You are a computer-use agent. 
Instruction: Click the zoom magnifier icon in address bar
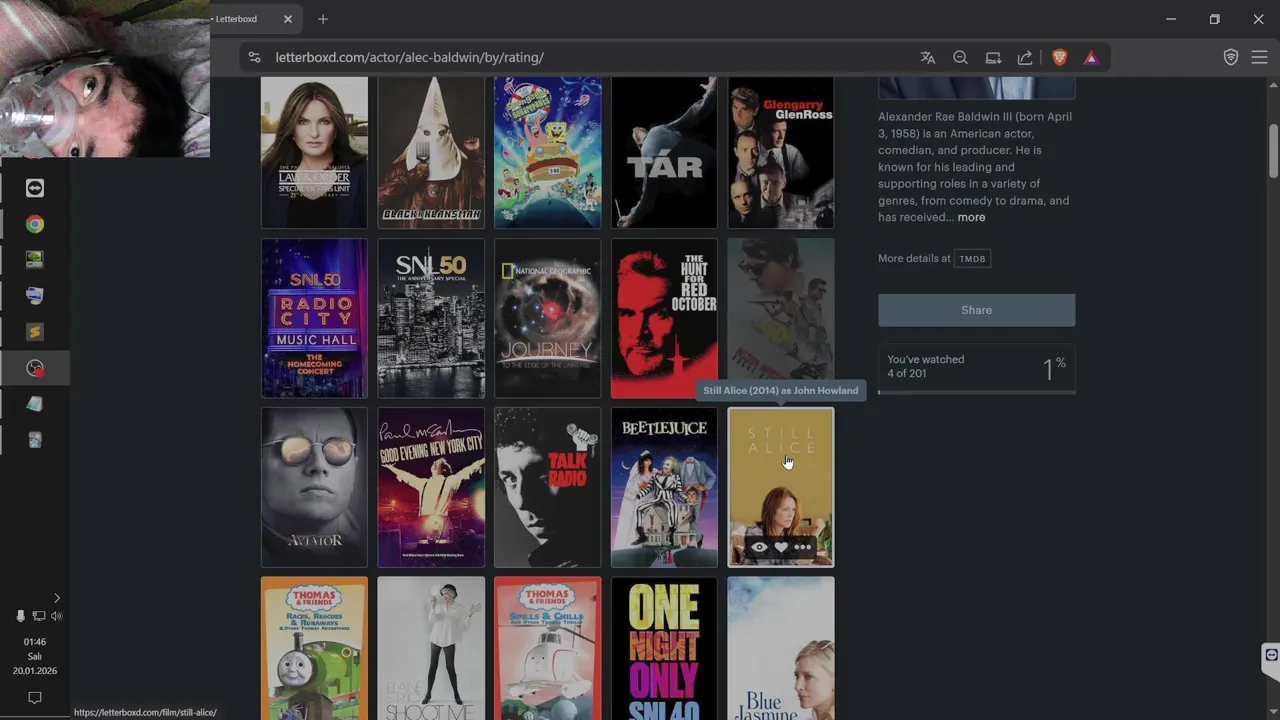(960, 58)
